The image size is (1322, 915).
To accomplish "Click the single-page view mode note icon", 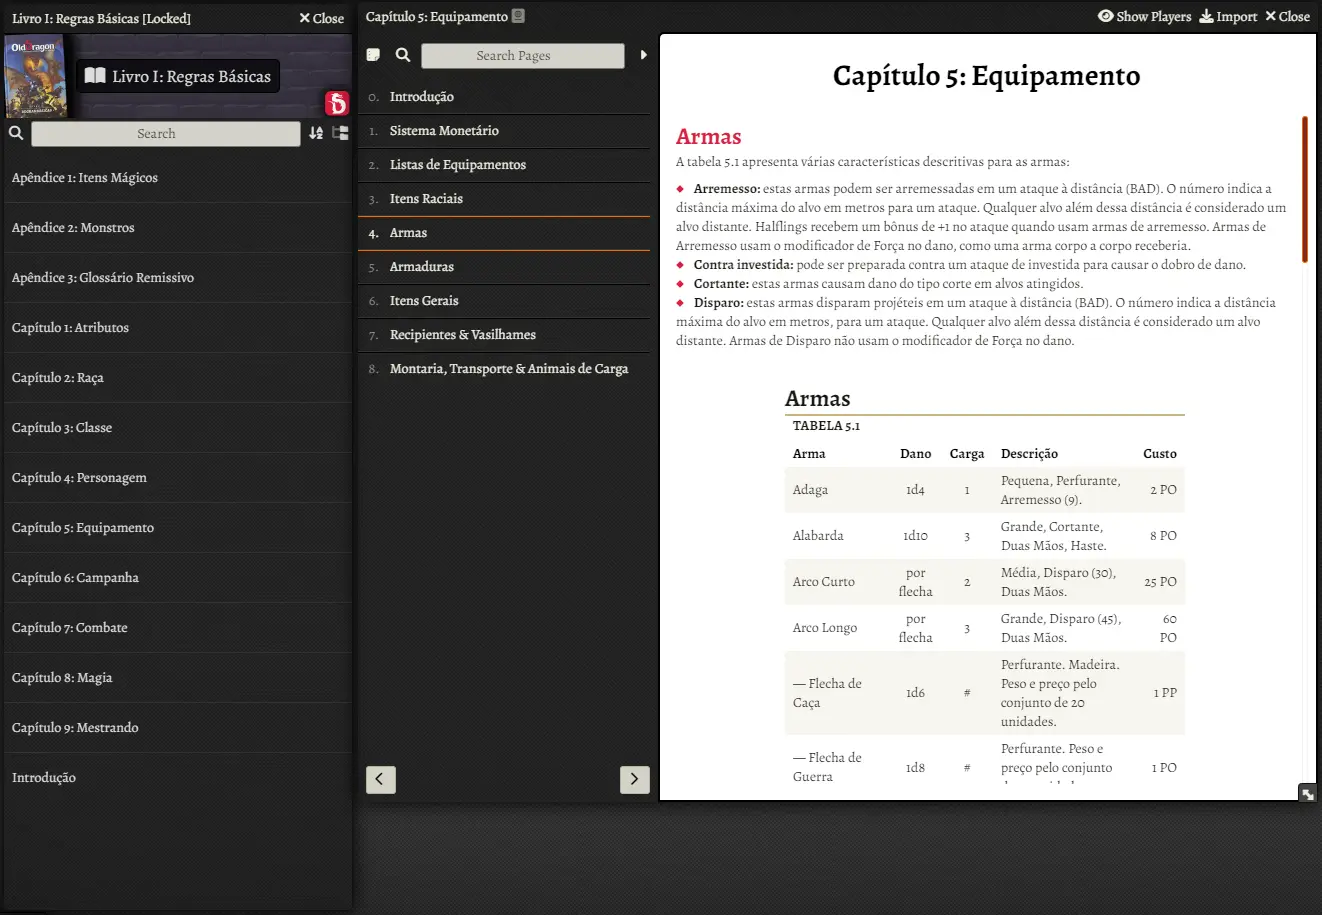I will tap(373, 55).
